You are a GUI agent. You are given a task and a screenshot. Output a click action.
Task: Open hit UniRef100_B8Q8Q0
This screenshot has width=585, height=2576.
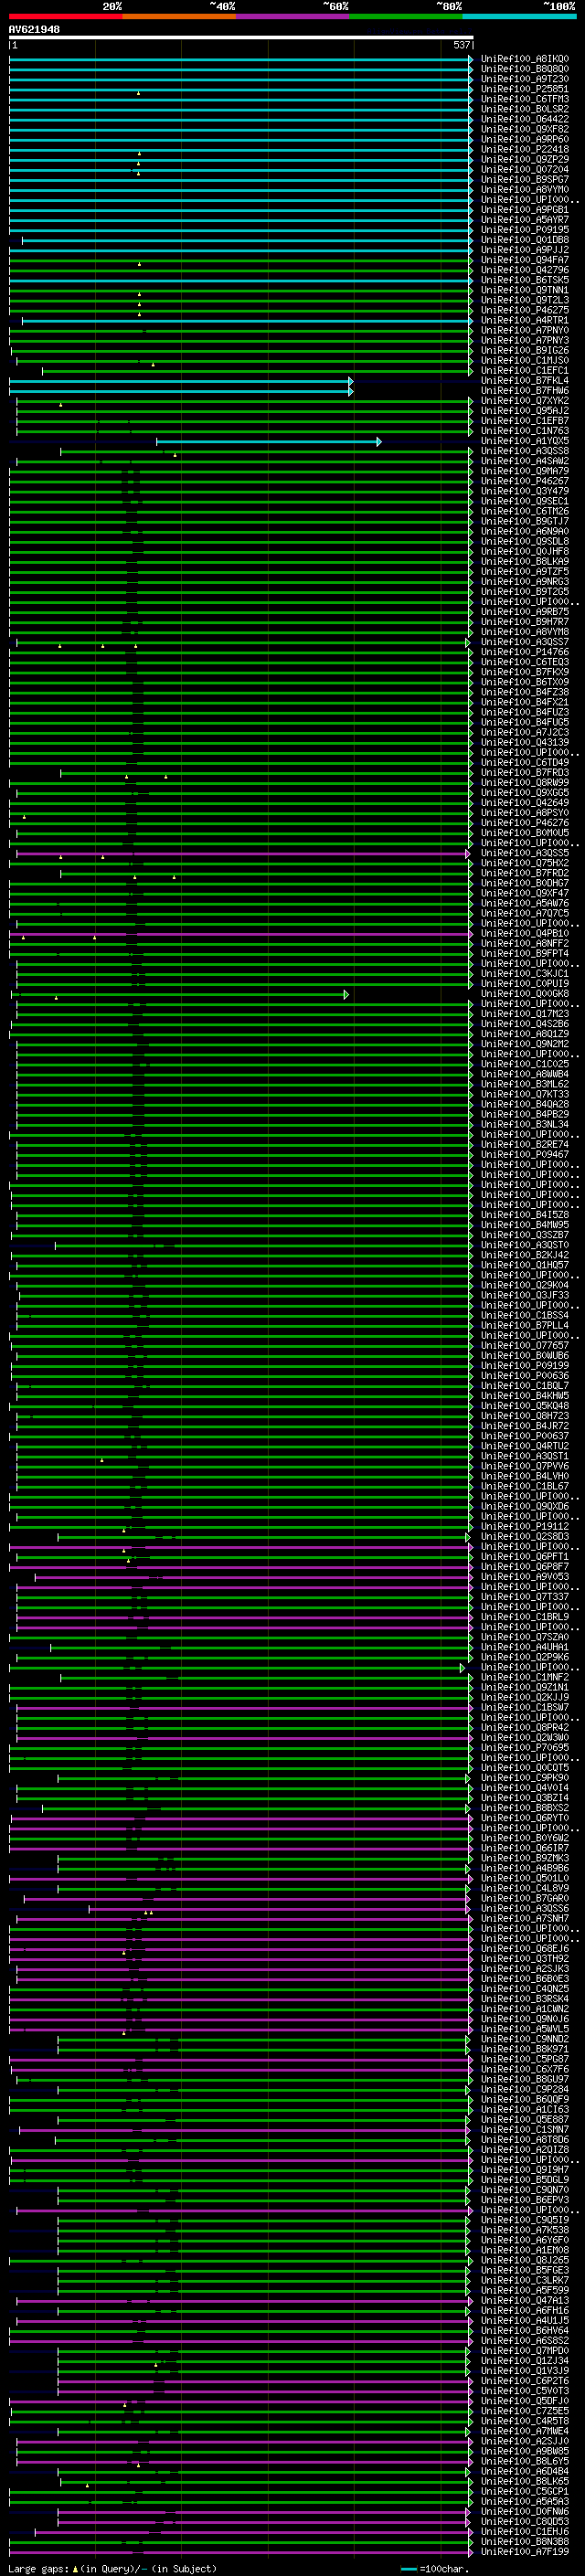point(525,69)
